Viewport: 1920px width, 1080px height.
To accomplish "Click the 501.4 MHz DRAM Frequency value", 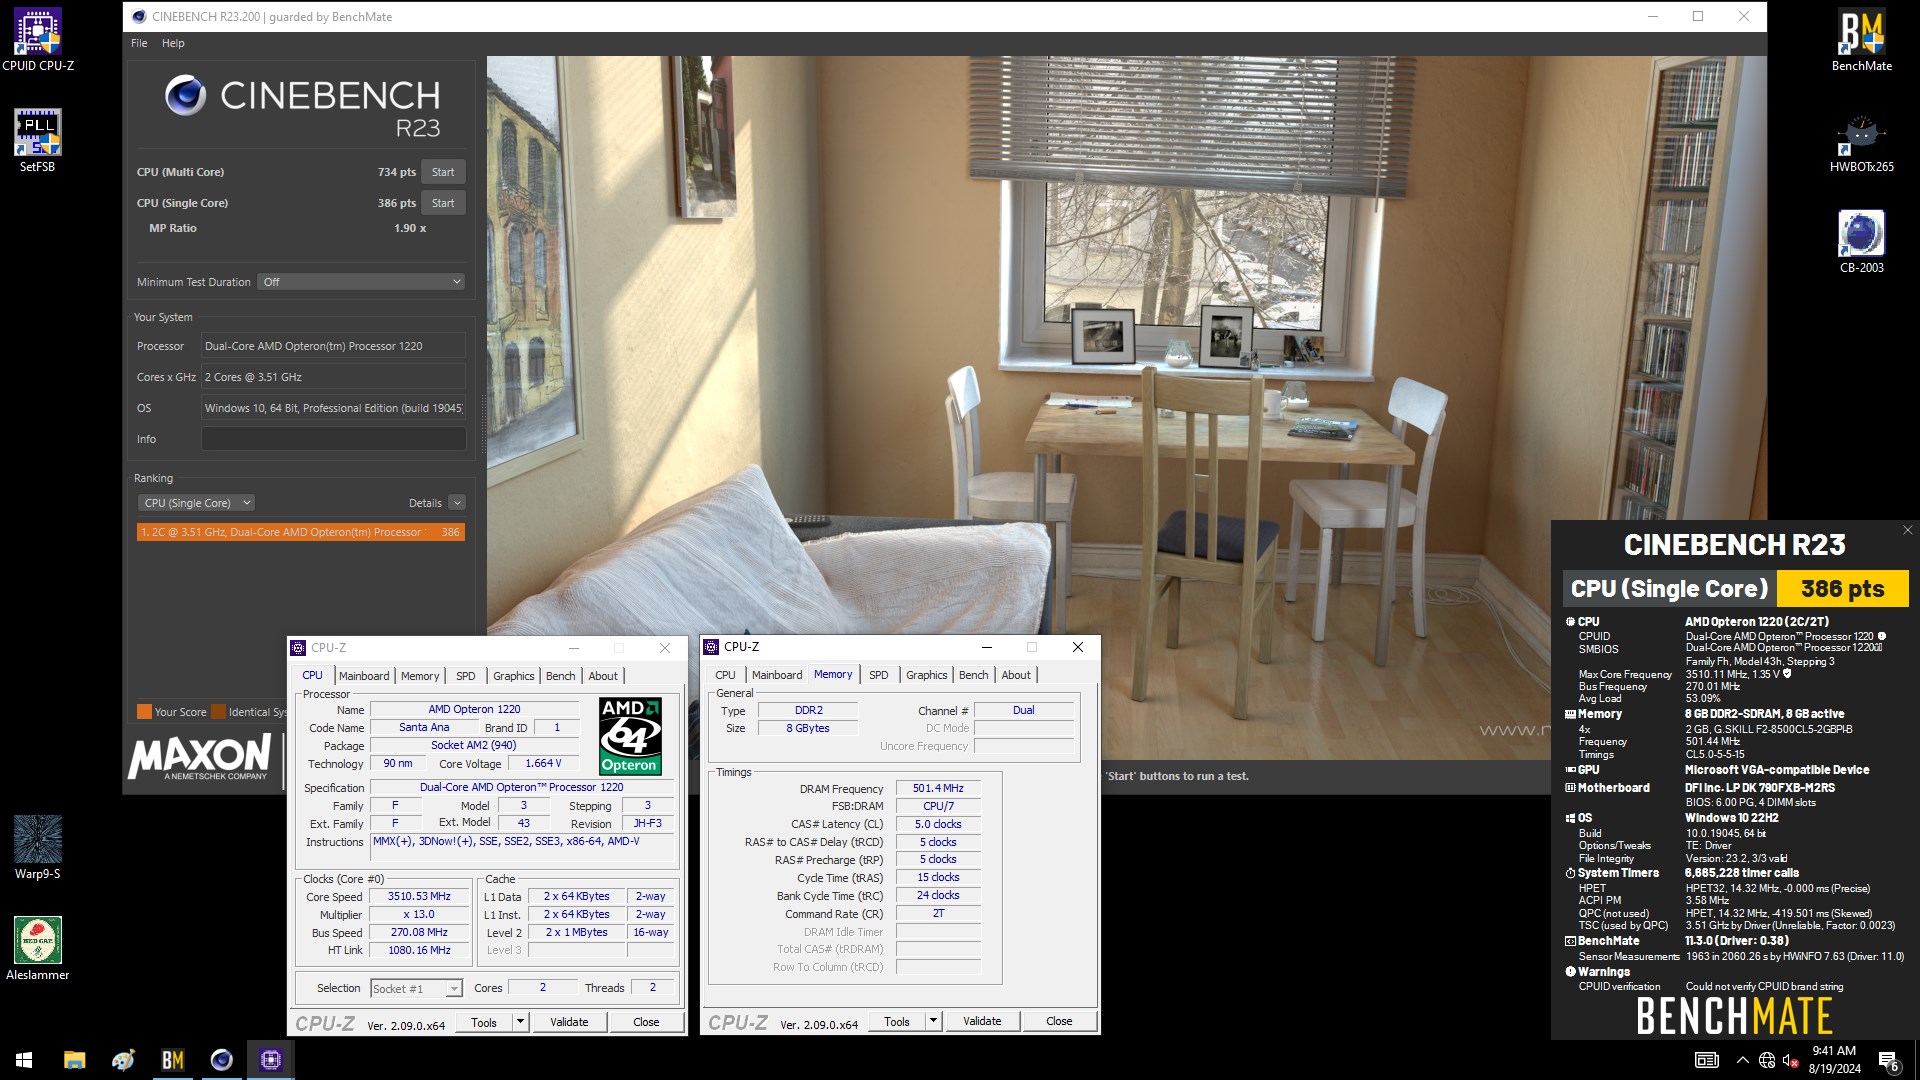I will click(938, 788).
